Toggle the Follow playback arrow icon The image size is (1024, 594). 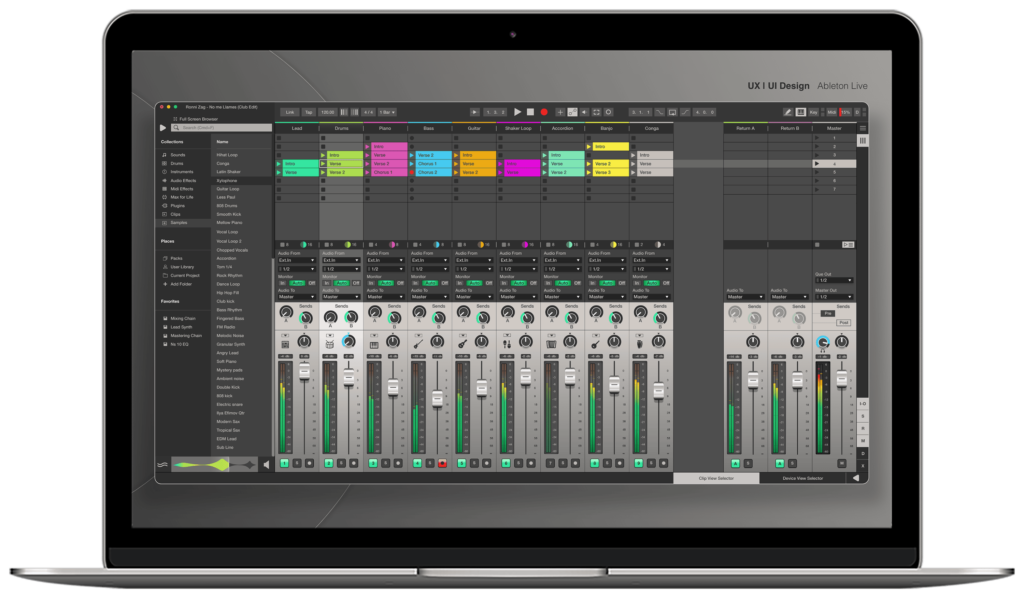[x=475, y=113]
